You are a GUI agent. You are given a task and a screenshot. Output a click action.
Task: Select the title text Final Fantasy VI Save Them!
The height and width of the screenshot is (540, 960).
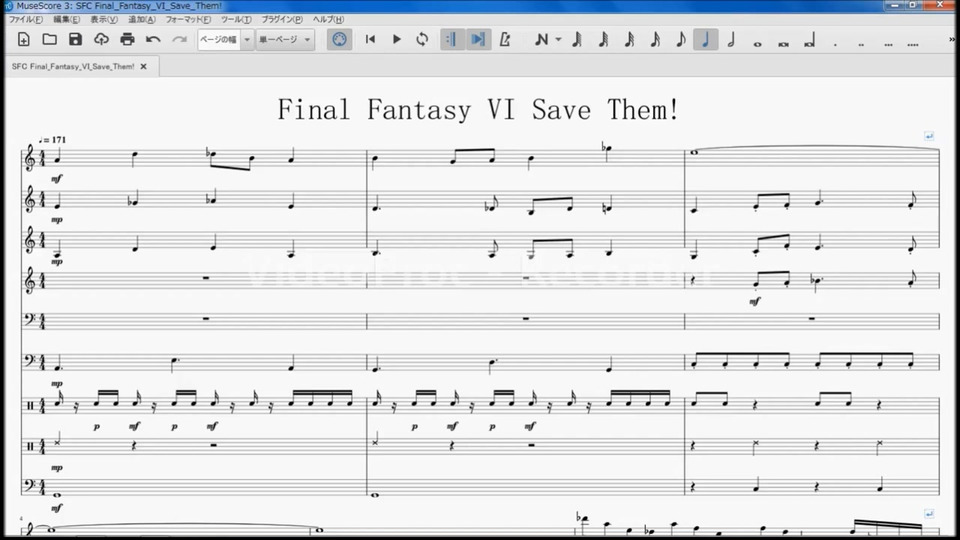click(x=478, y=110)
